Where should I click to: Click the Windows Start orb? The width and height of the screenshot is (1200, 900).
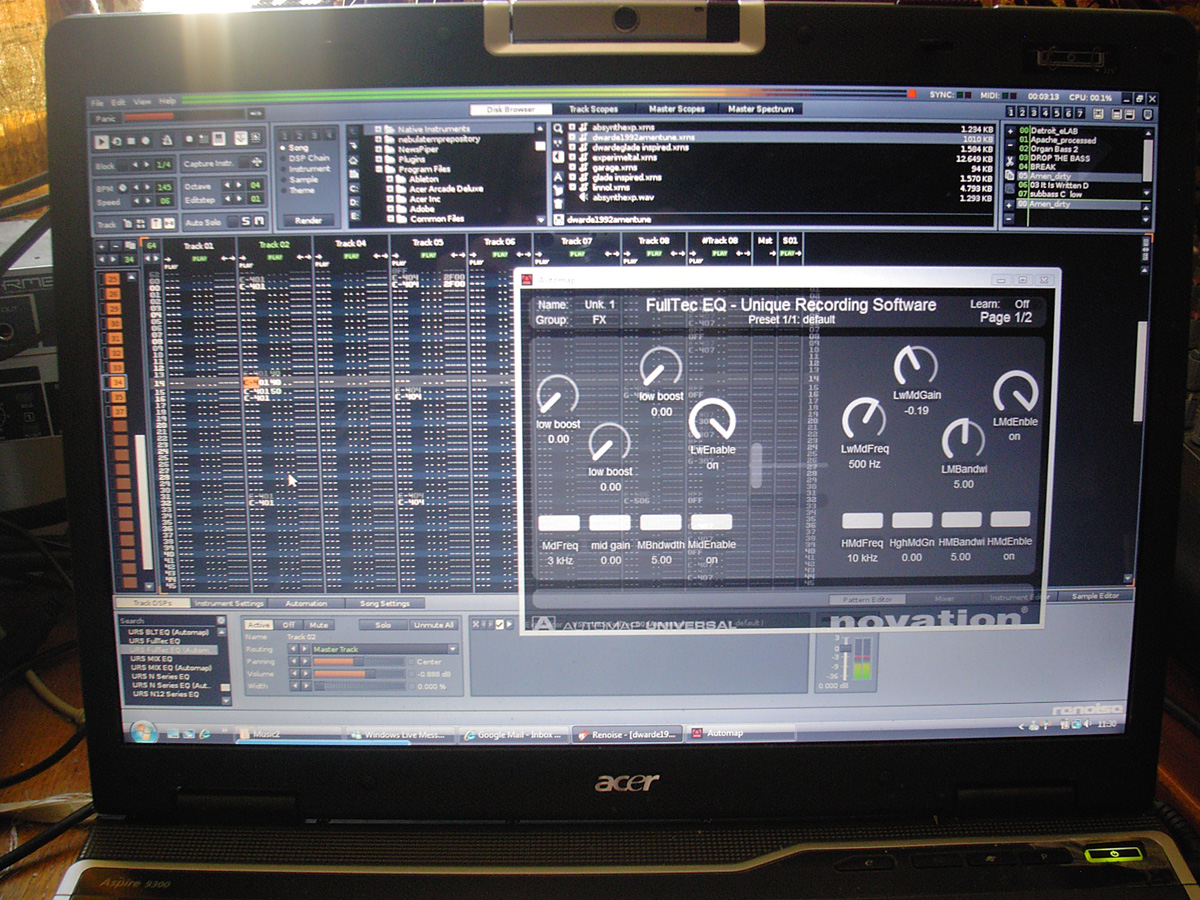[x=143, y=731]
